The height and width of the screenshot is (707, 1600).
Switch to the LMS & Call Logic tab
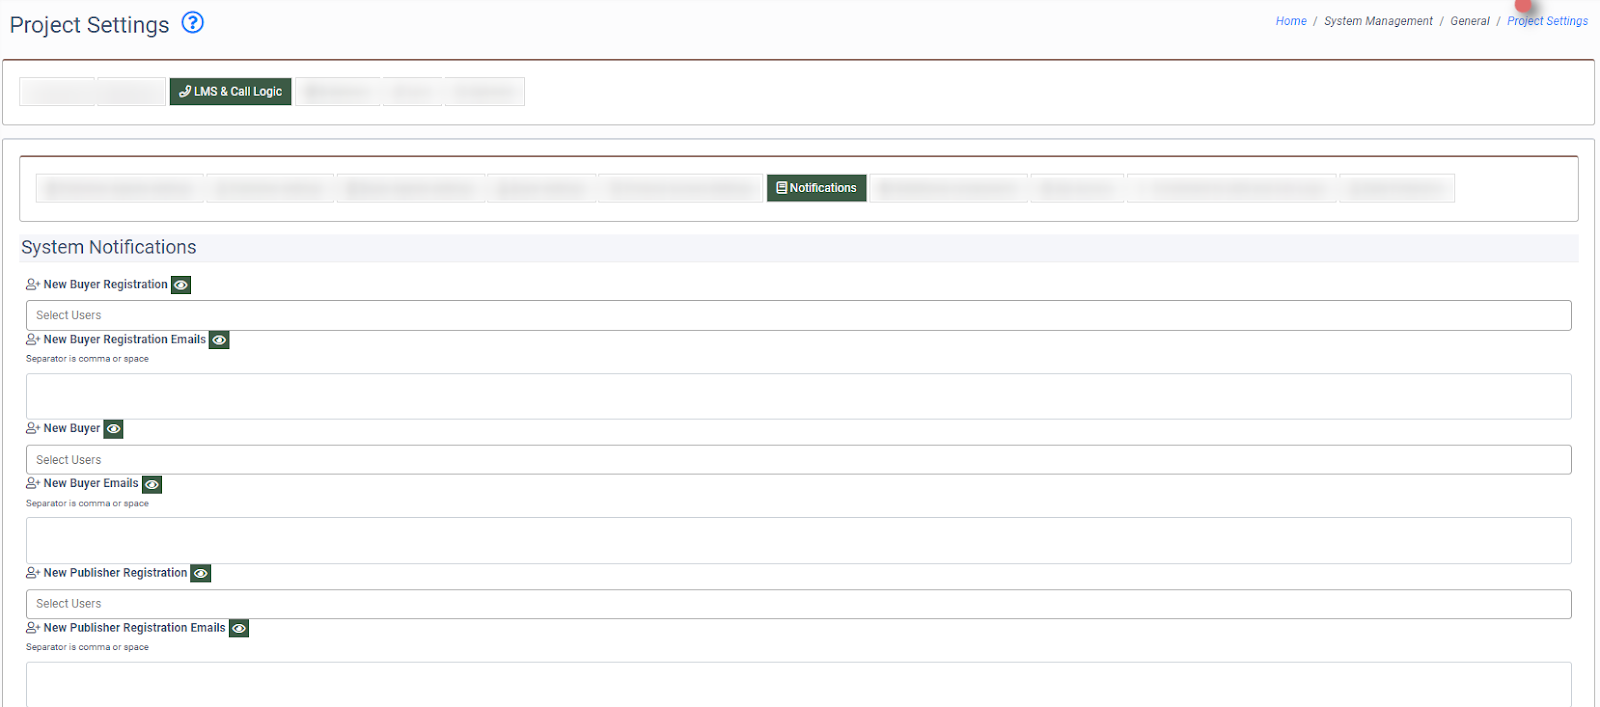pyautogui.click(x=230, y=92)
